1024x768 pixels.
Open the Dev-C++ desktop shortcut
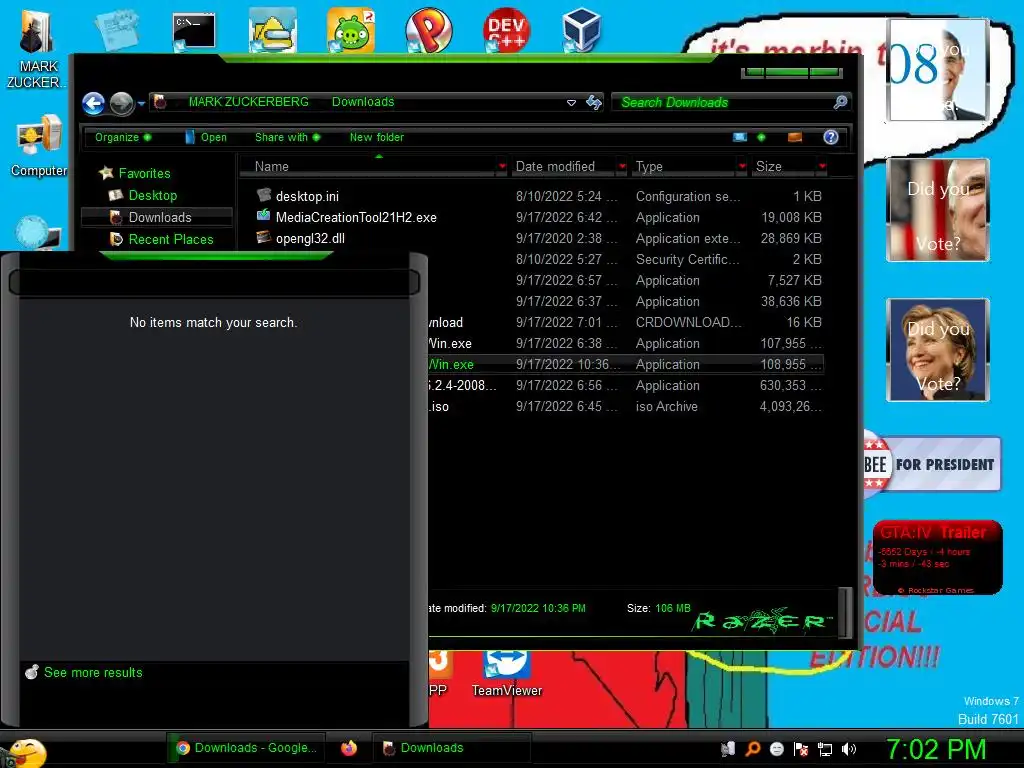tap(506, 30)
